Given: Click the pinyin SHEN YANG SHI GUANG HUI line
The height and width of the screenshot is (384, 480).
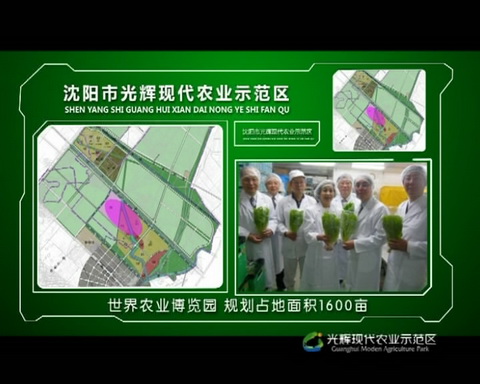Looking at the screenshot, I should [177, 109].
